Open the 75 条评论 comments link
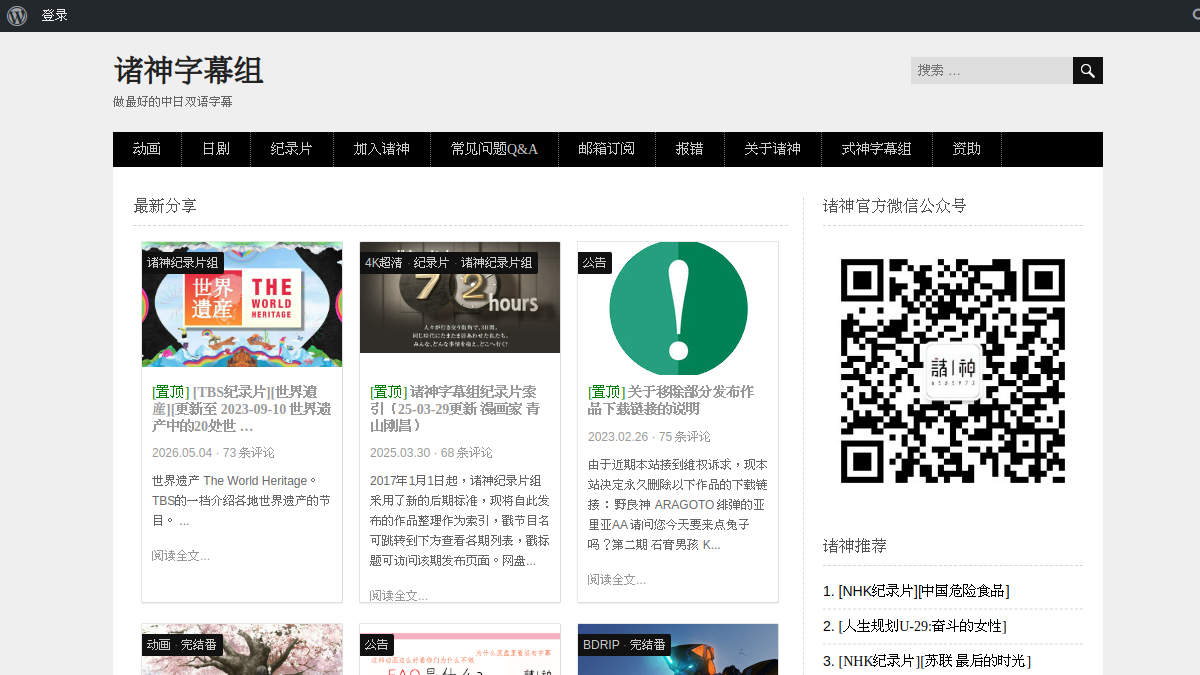Viewport: 1200px width, 675px height. click(684, 437)
